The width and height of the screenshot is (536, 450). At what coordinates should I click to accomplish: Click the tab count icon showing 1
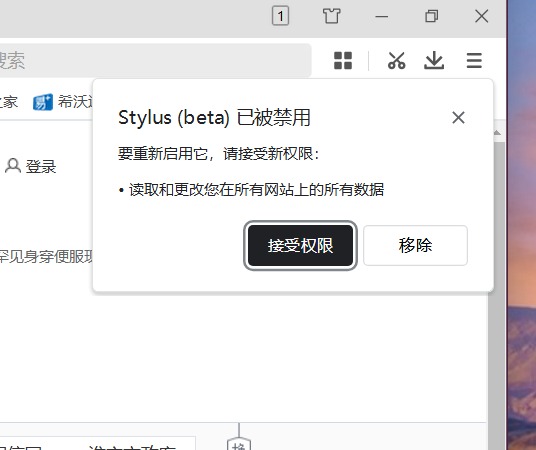(x=280, y=16)
